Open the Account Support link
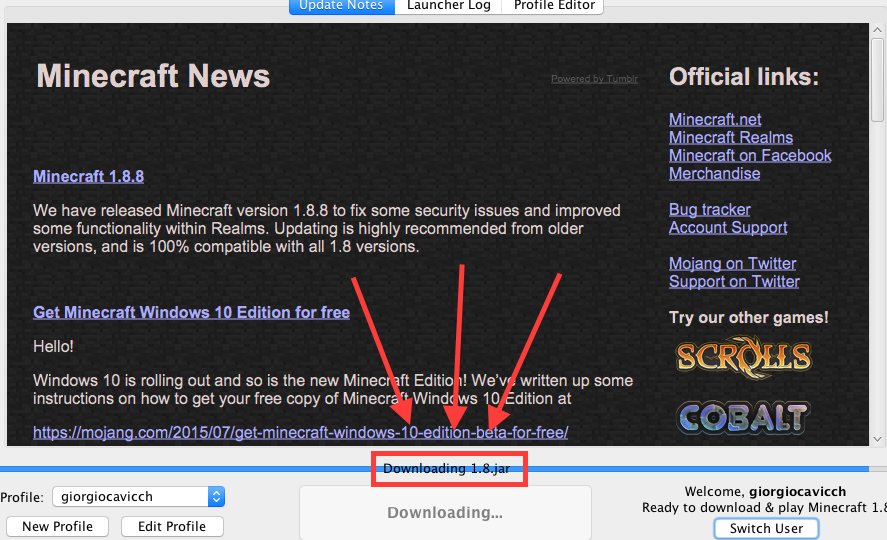The height and width of the screenshot is (540, 887). tap(728, 228)
